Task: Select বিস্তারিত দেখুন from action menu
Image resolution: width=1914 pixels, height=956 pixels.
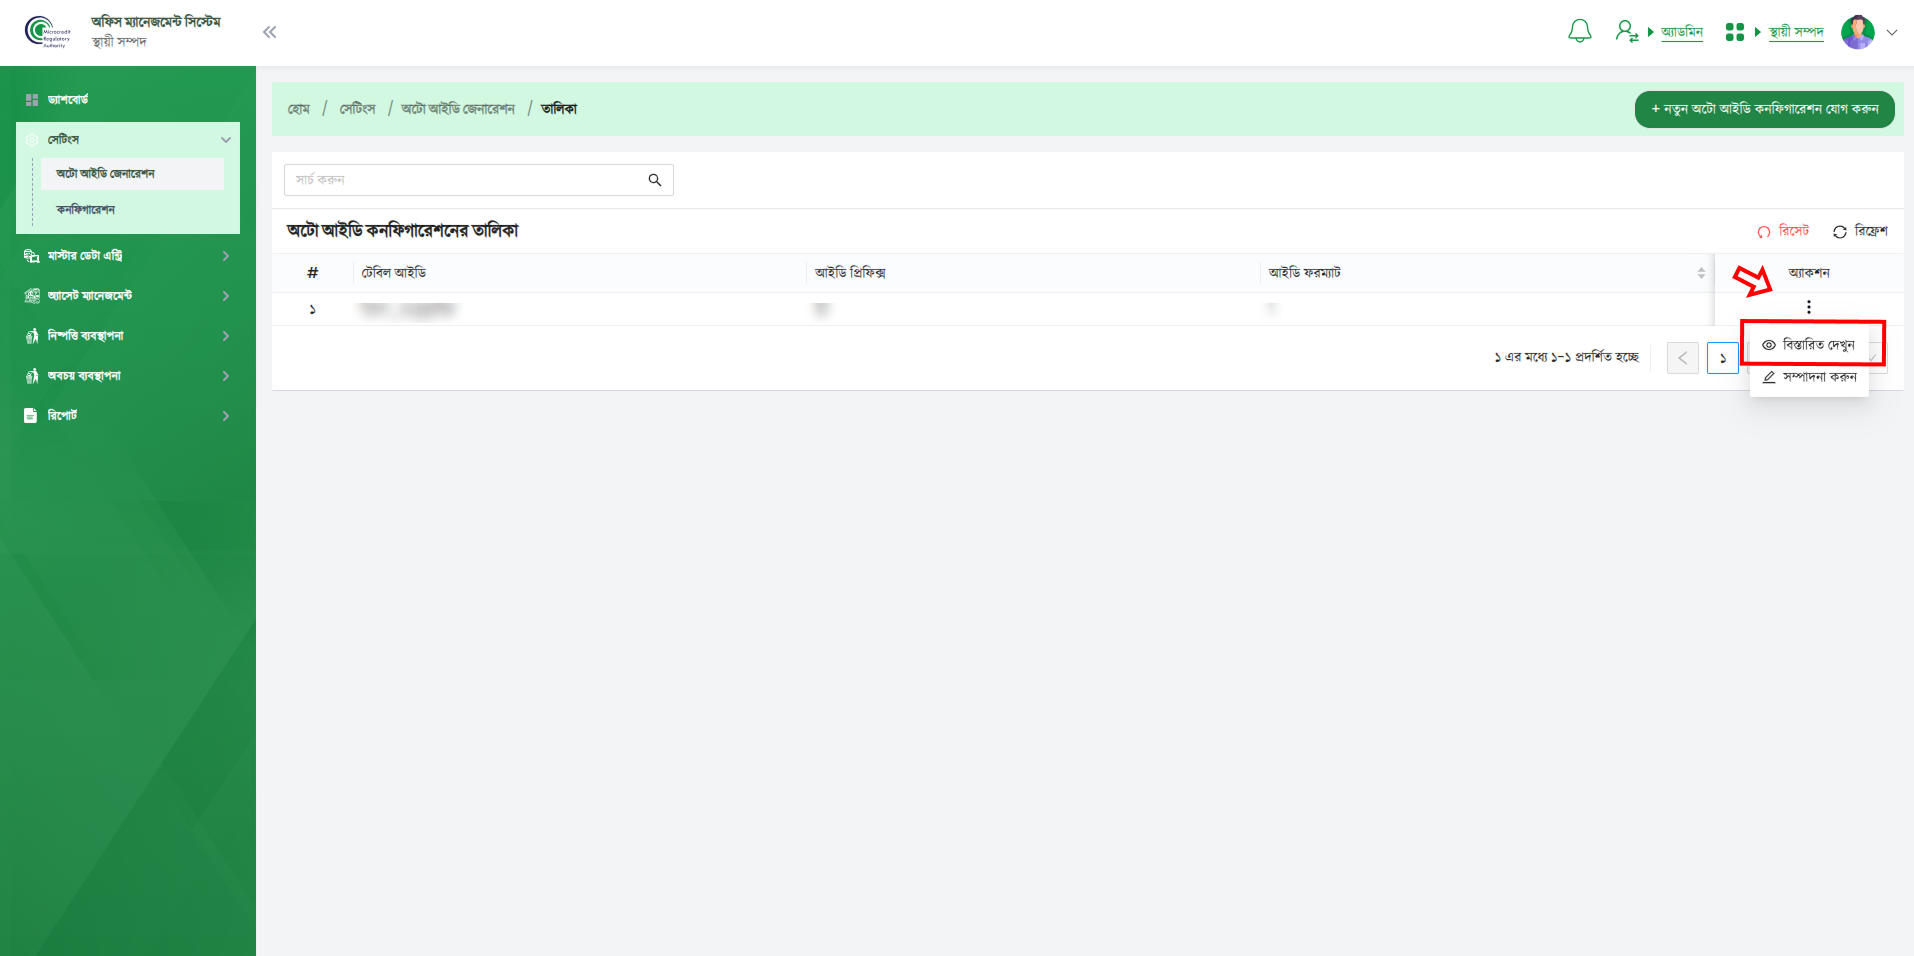Action: point(1809,345)
